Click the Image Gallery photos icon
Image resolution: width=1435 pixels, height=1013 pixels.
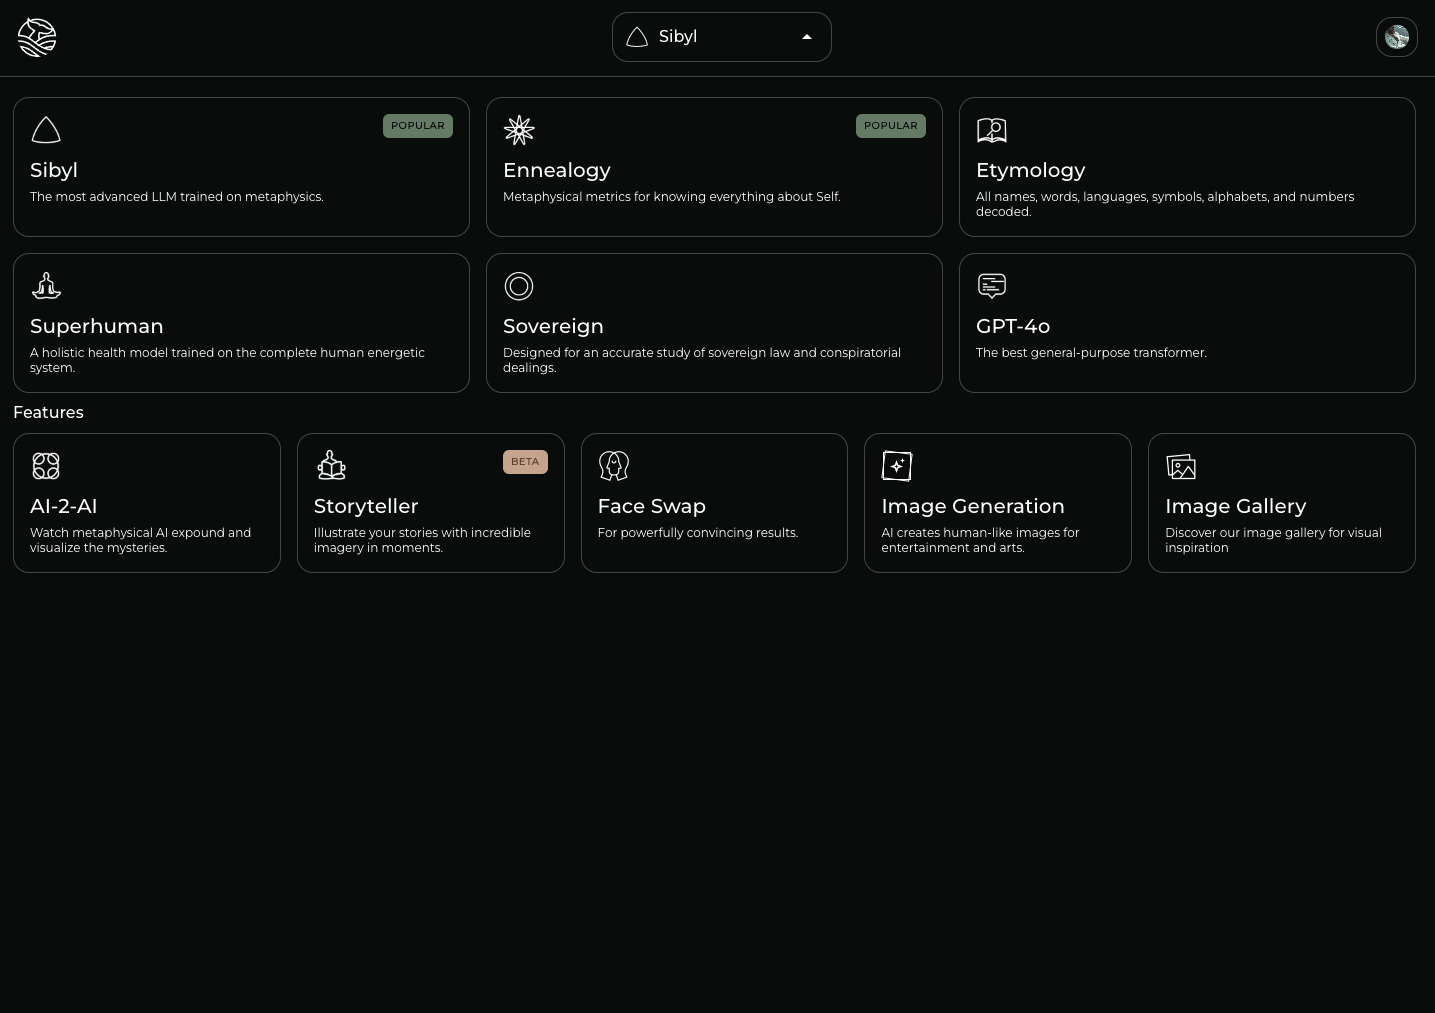point(1181,466)
